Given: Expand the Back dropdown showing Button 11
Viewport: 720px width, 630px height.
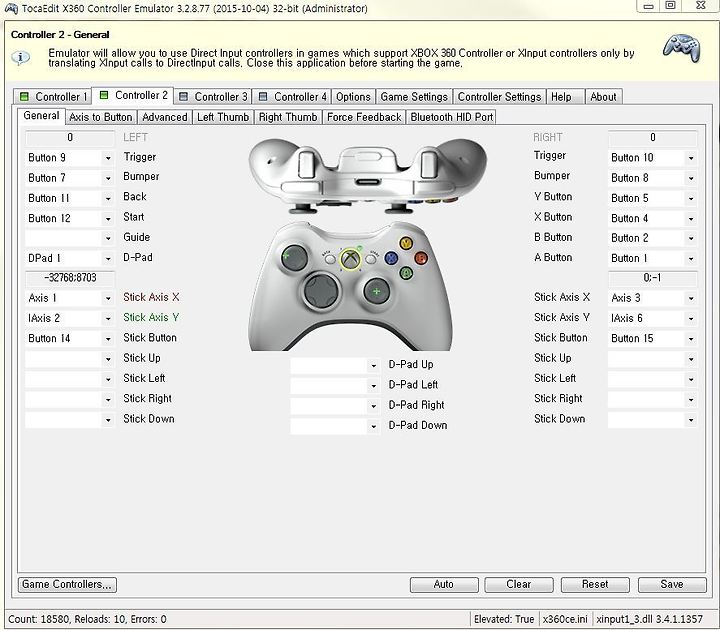Looking at the screenshot, I should coord(69,198).
